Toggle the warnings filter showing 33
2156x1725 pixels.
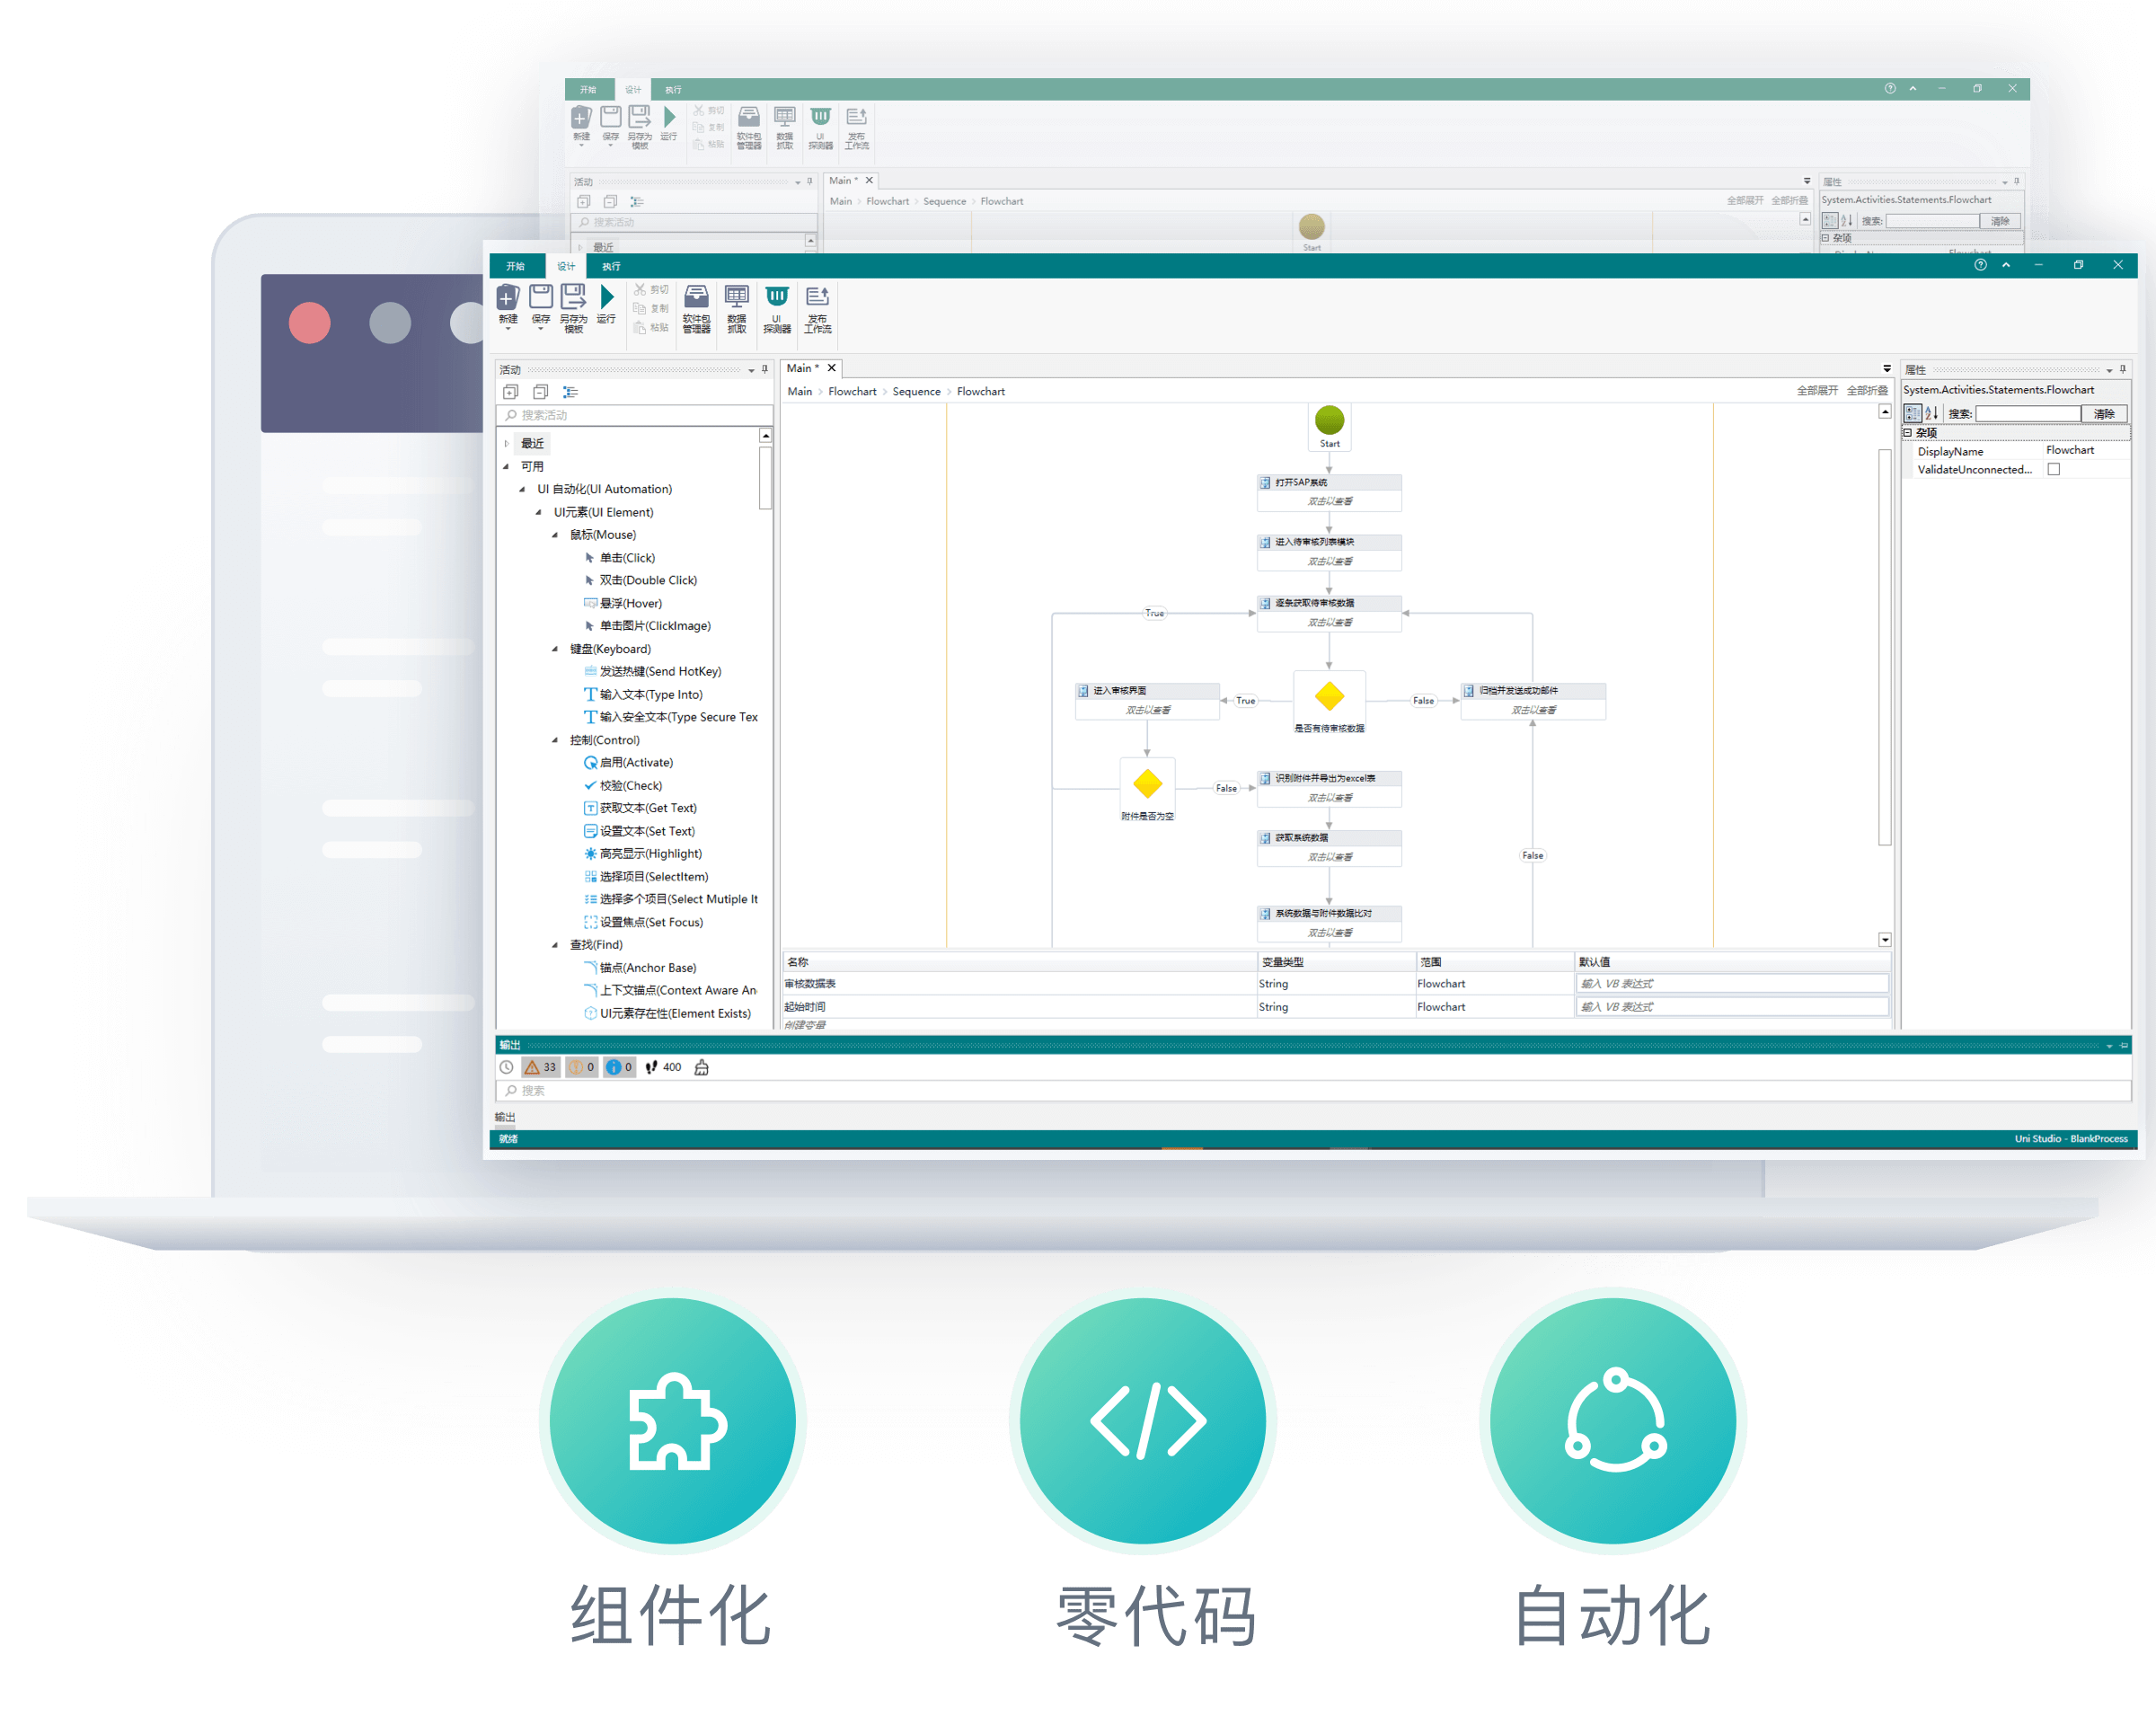point(541,1067)
